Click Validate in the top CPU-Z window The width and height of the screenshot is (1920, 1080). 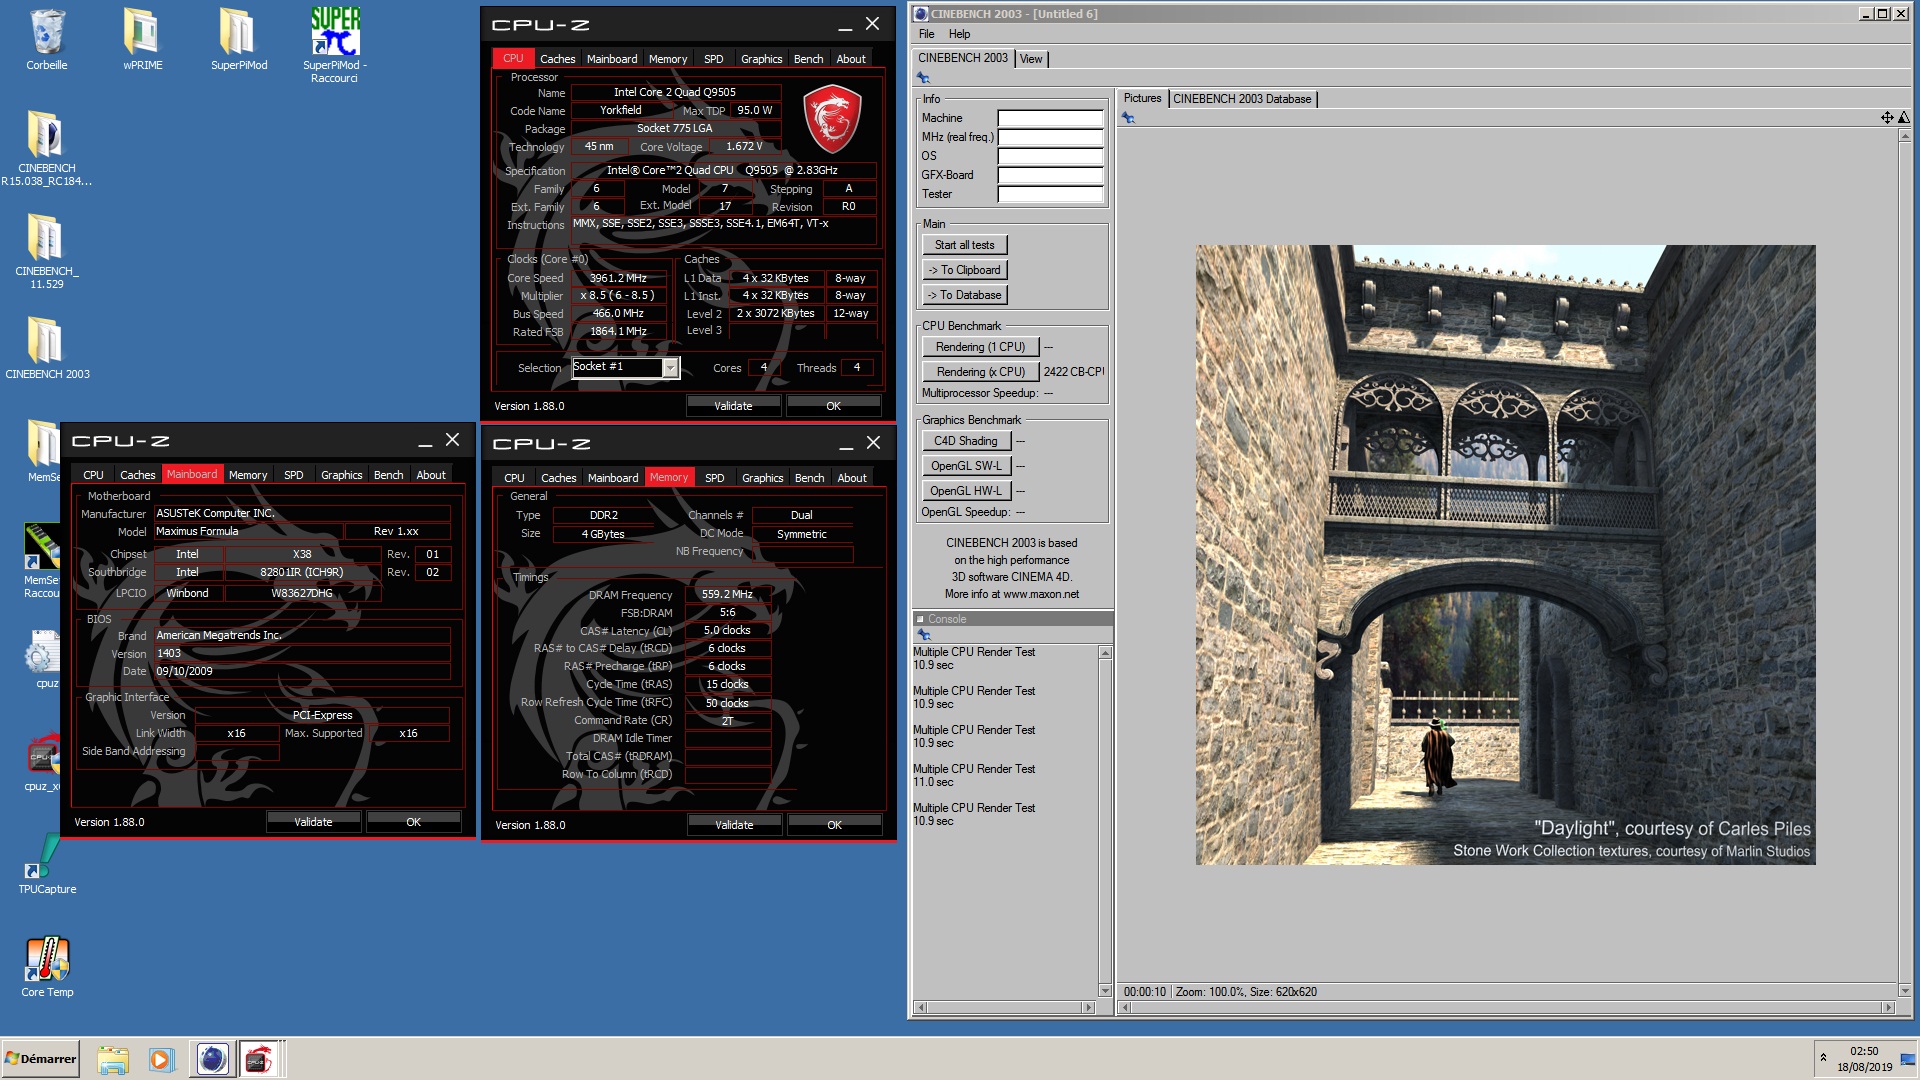(733, 406)
